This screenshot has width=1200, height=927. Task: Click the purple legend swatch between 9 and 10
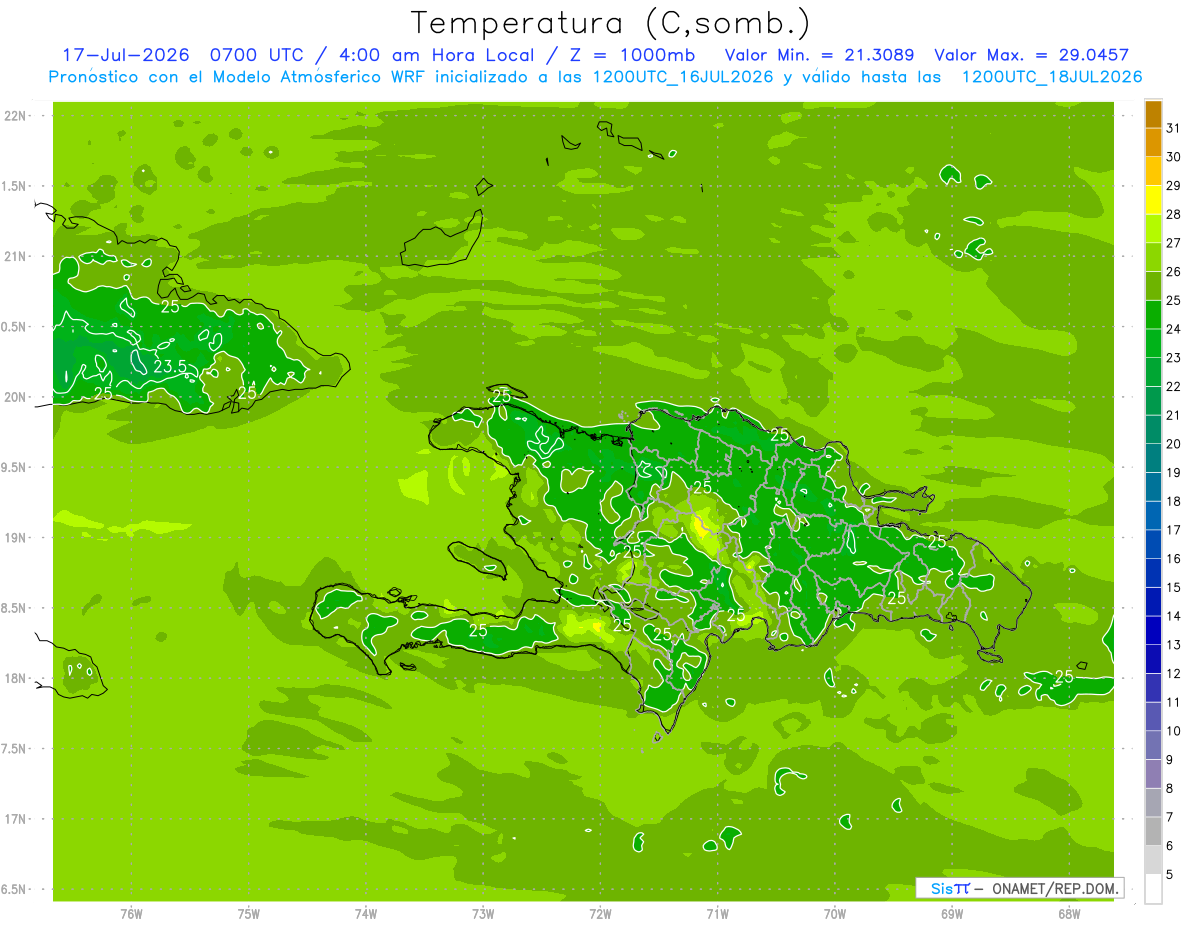click(1153, 745)
